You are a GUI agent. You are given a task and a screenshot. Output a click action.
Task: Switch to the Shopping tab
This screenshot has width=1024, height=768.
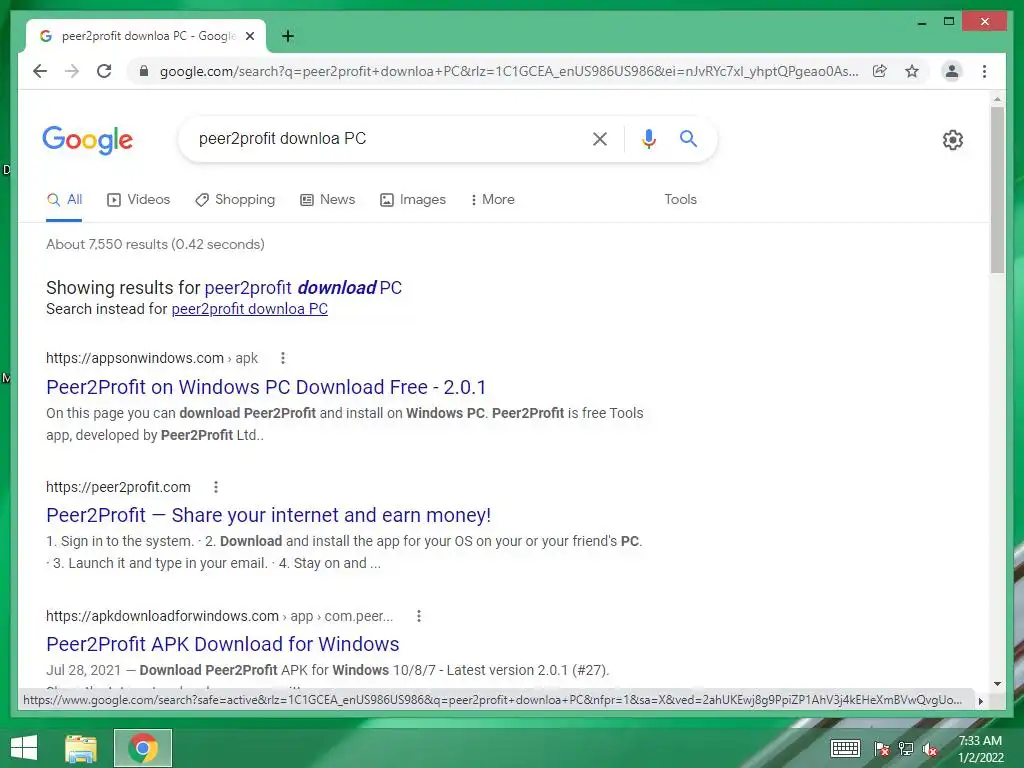tap(235, 200)
